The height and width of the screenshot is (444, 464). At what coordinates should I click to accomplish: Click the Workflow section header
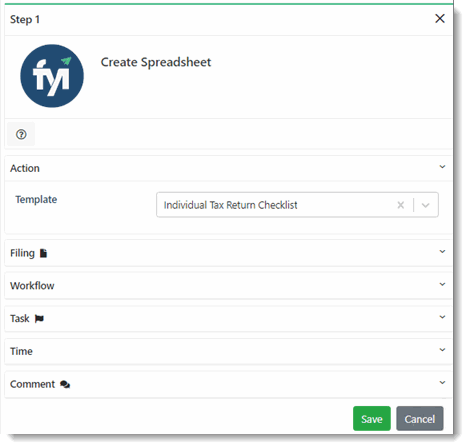228,286
